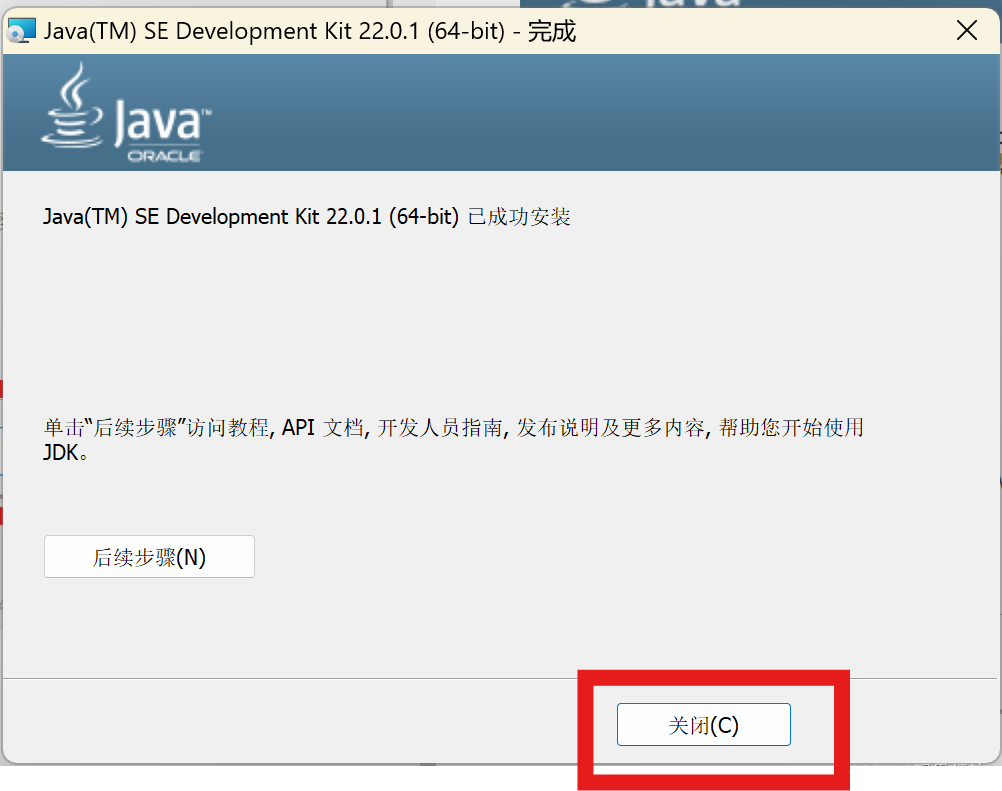Open 后续步骤(N) next steps button
Viewport: 1002px width, 791px height.
pos(150,557)
